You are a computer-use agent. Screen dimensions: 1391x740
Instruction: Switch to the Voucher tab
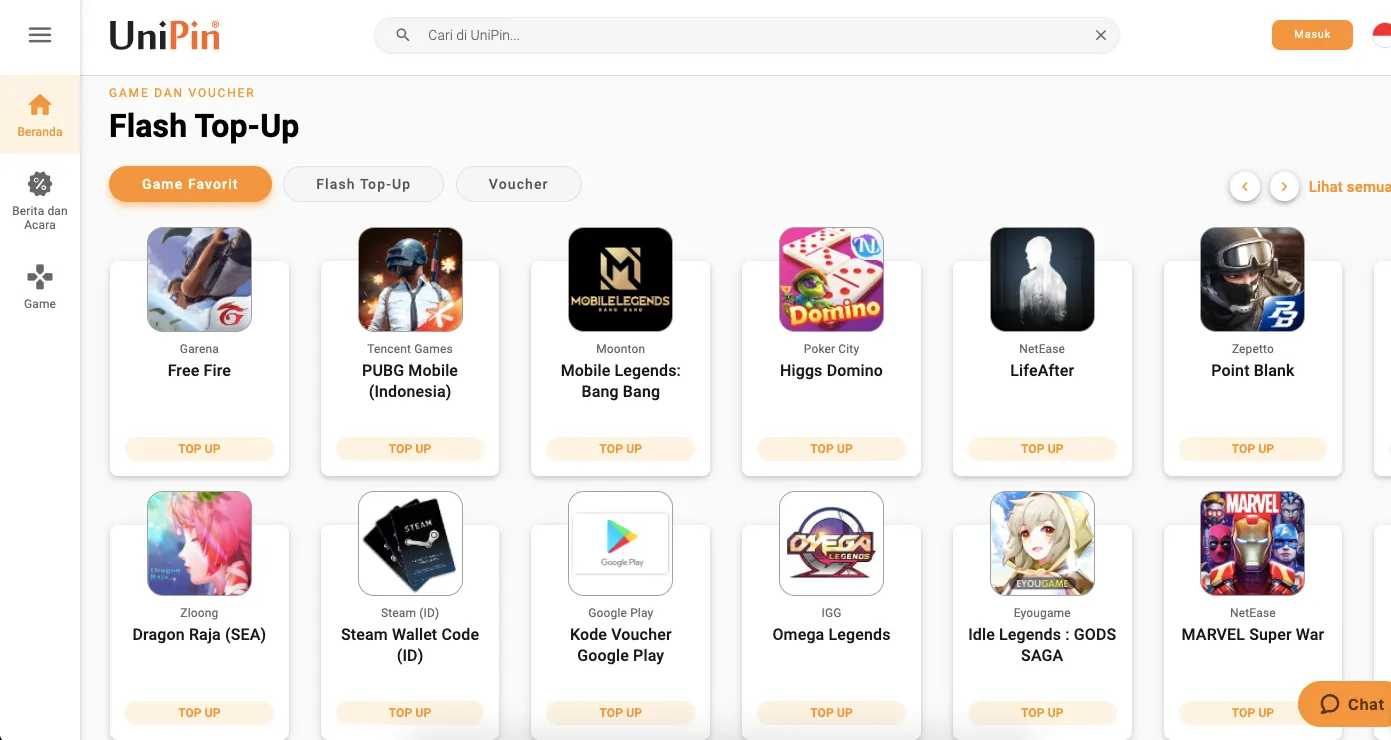(518, 184)
